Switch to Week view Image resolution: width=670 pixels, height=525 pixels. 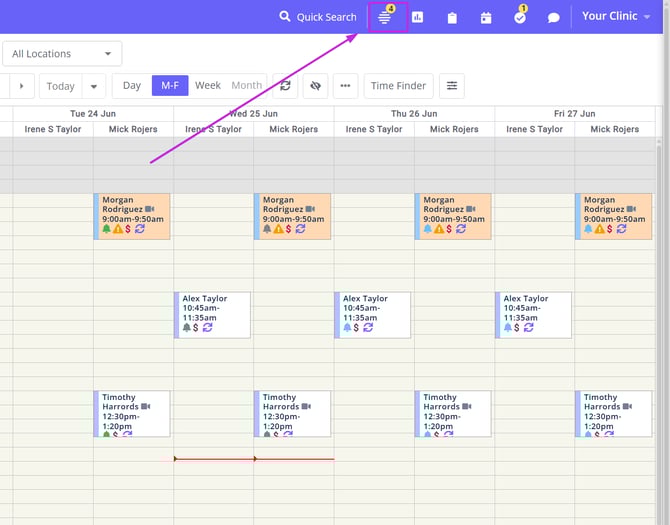[208, 86]
